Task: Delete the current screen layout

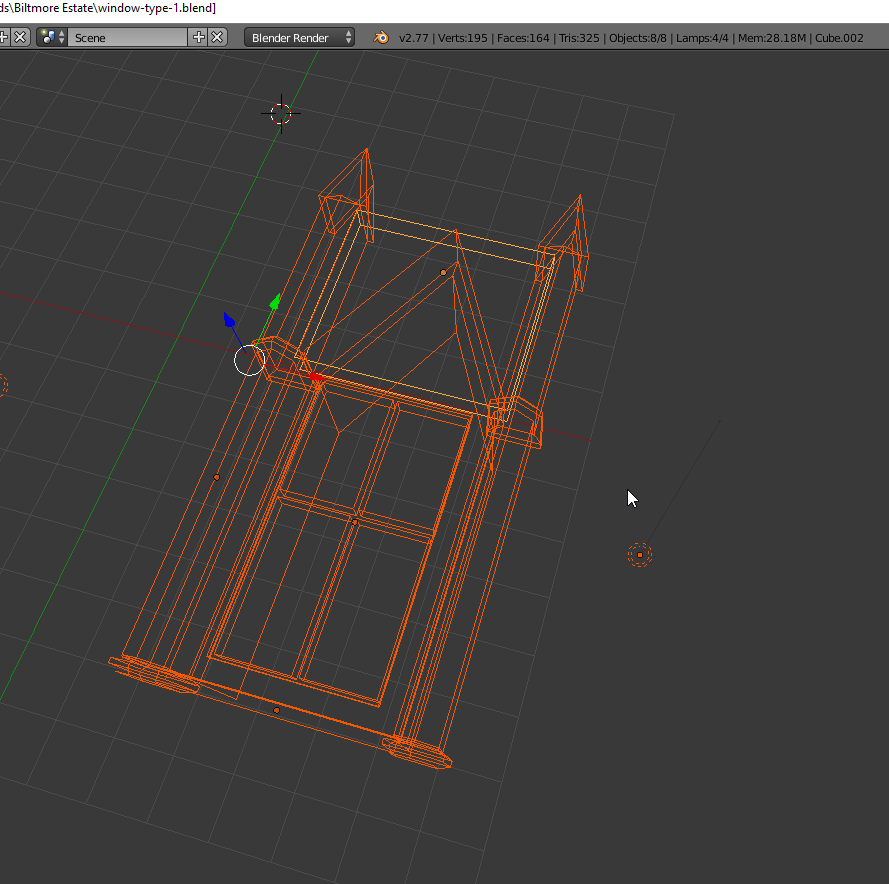Action: (x=20, y=37)
